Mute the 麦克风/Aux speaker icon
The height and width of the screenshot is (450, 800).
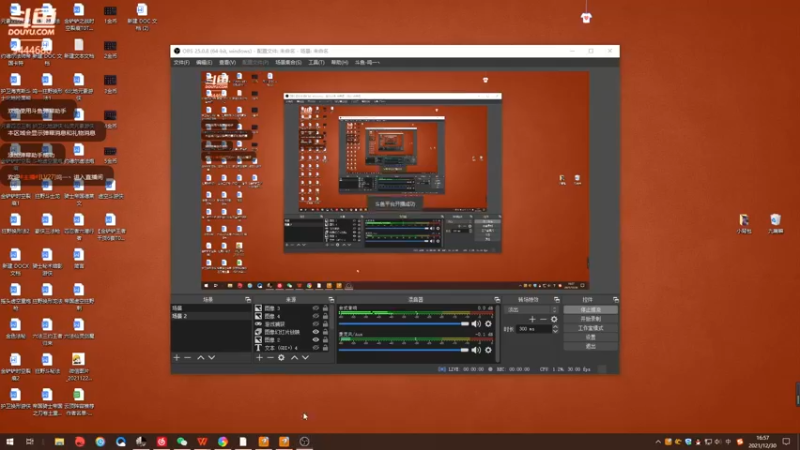(x=476, y=350)
